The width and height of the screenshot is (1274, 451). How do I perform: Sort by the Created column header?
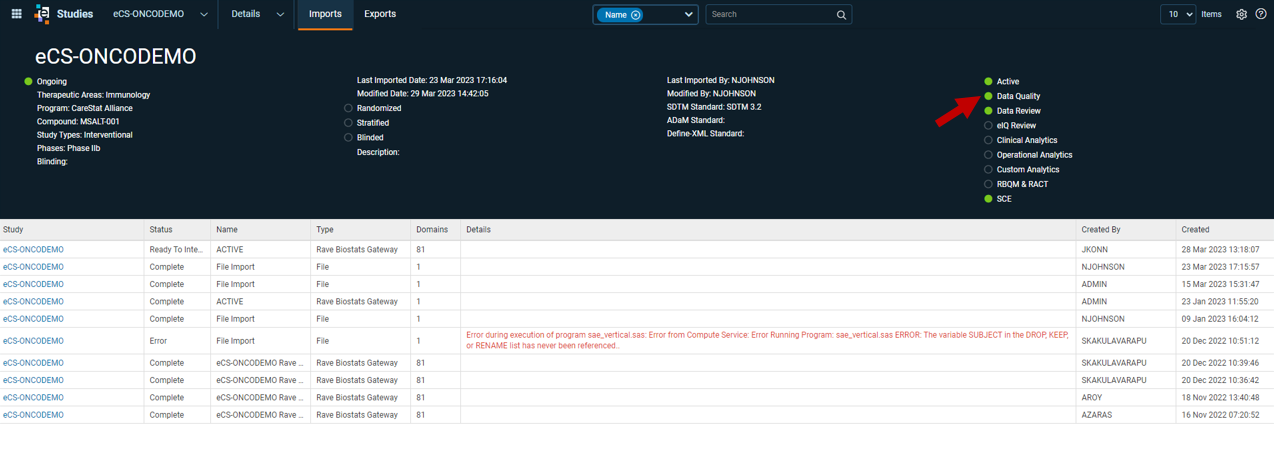click(x=1195, y=230)
